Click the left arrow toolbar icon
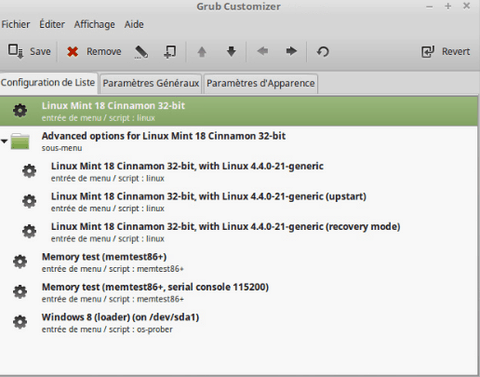Viewport: 480px width, 377px height. click(263, 51)
